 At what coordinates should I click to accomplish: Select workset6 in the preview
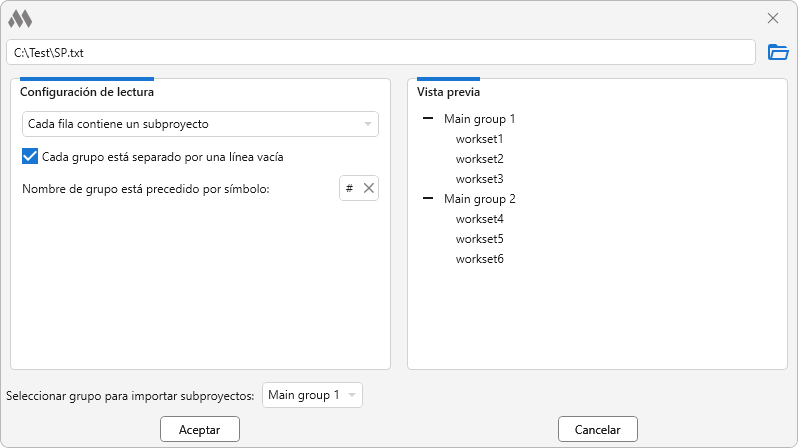tap(479, 259)
